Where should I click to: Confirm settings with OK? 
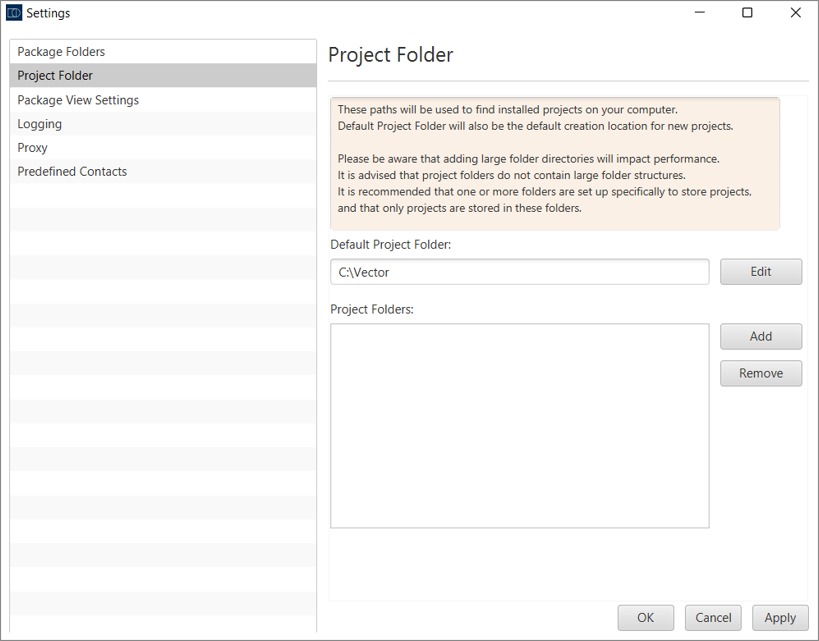coord(646,618)
